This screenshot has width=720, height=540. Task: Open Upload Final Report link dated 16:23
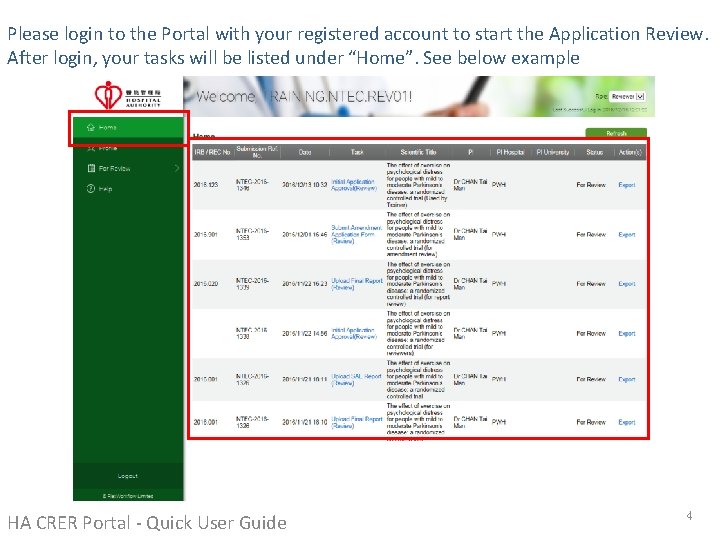pyautogui.click(x=357, y=284)
